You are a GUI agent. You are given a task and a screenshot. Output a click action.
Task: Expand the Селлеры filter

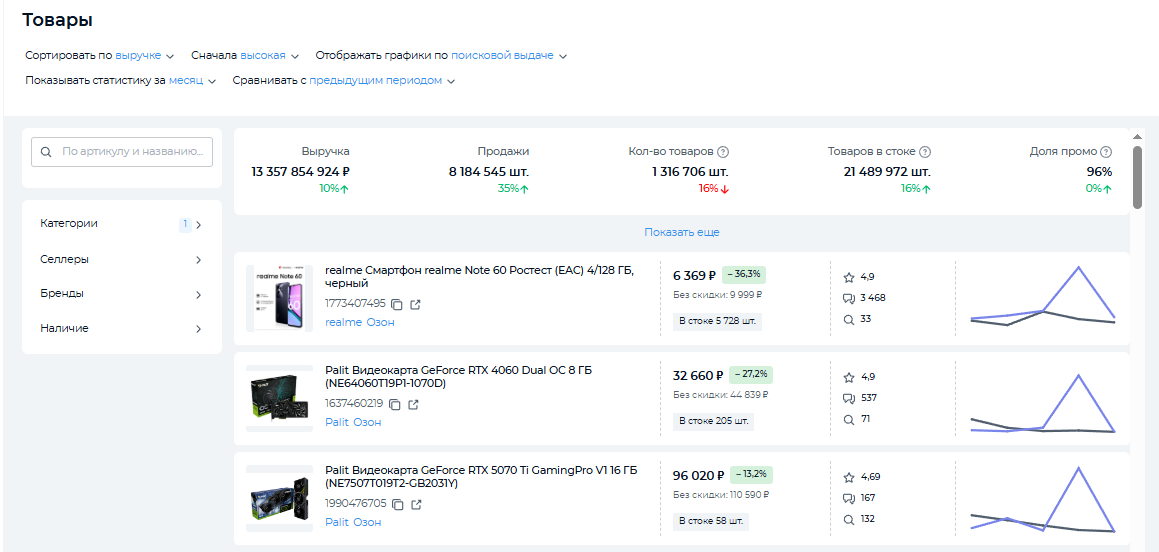[121, 260]
